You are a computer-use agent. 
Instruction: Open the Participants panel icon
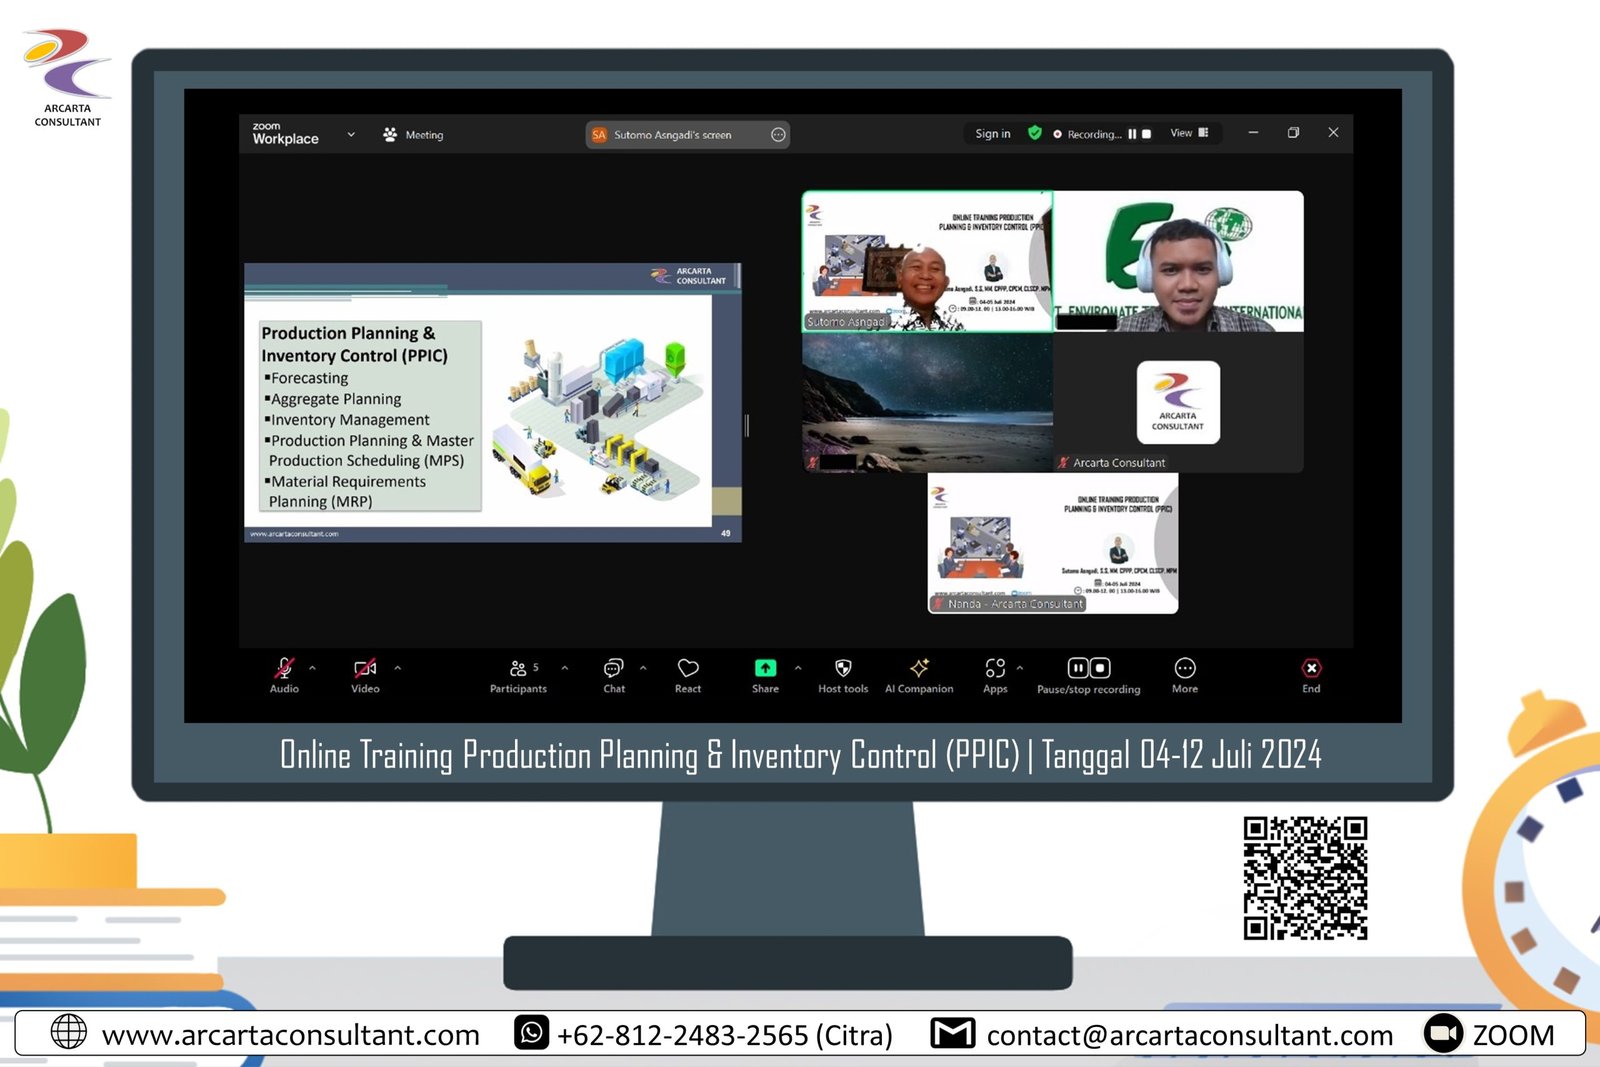tap(518, 669)
